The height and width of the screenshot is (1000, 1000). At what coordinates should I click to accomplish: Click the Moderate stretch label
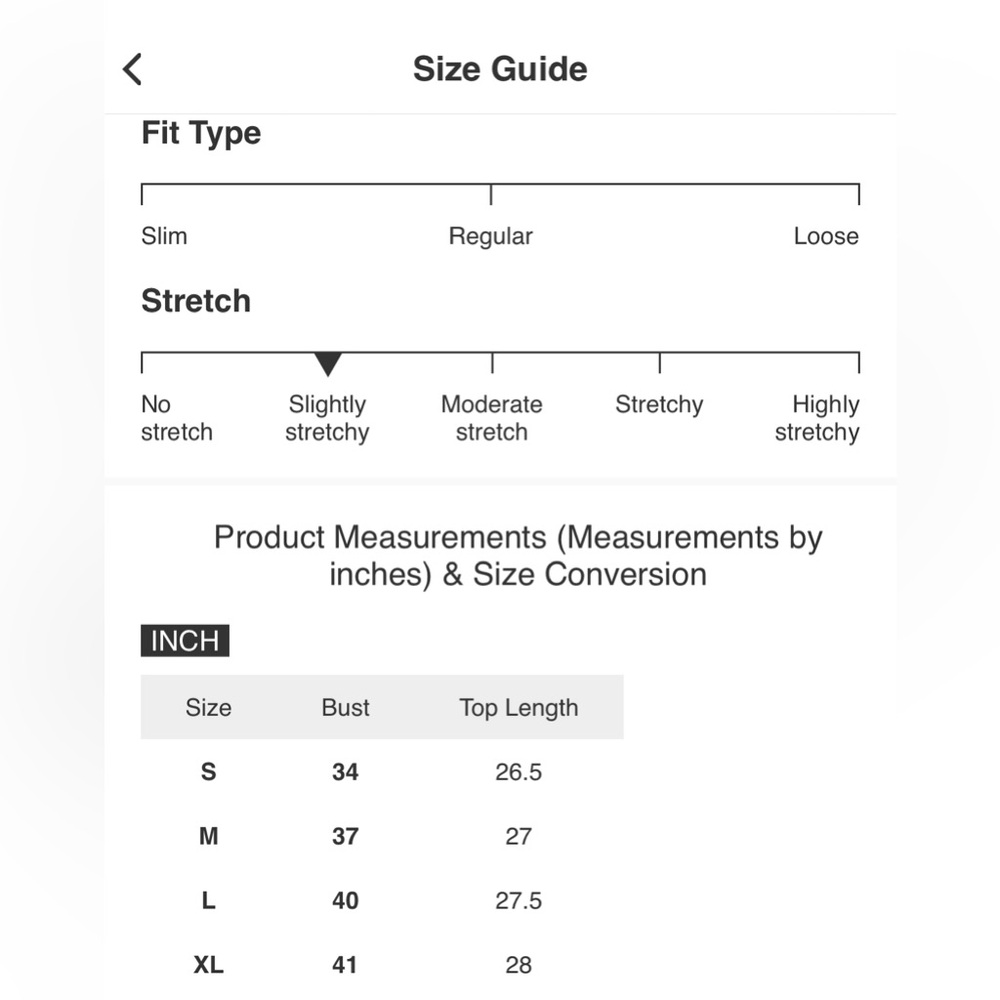pyautogui.click(x=492, y=418)
